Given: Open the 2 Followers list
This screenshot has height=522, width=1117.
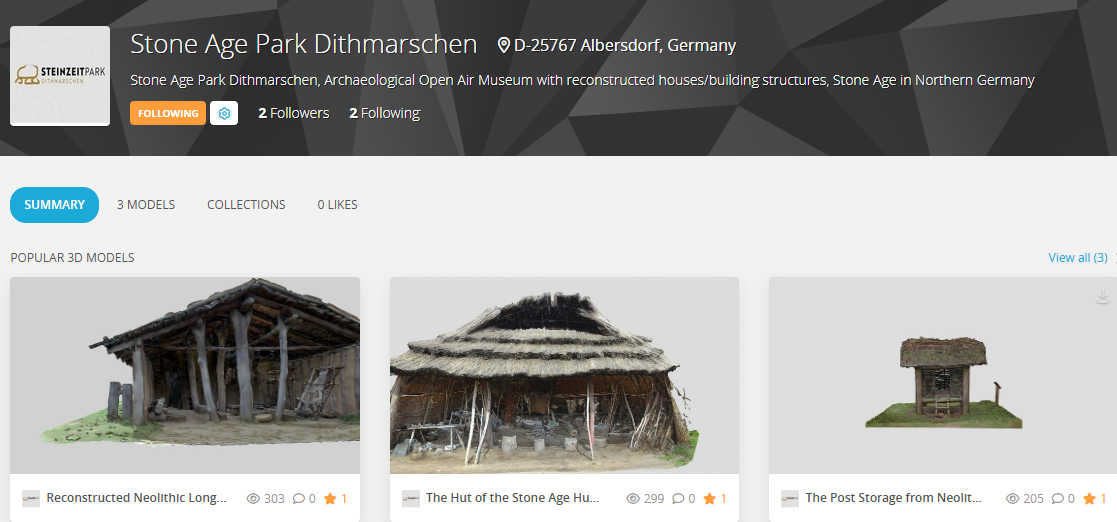Looking at the screenshot, I should click(293, 113).
